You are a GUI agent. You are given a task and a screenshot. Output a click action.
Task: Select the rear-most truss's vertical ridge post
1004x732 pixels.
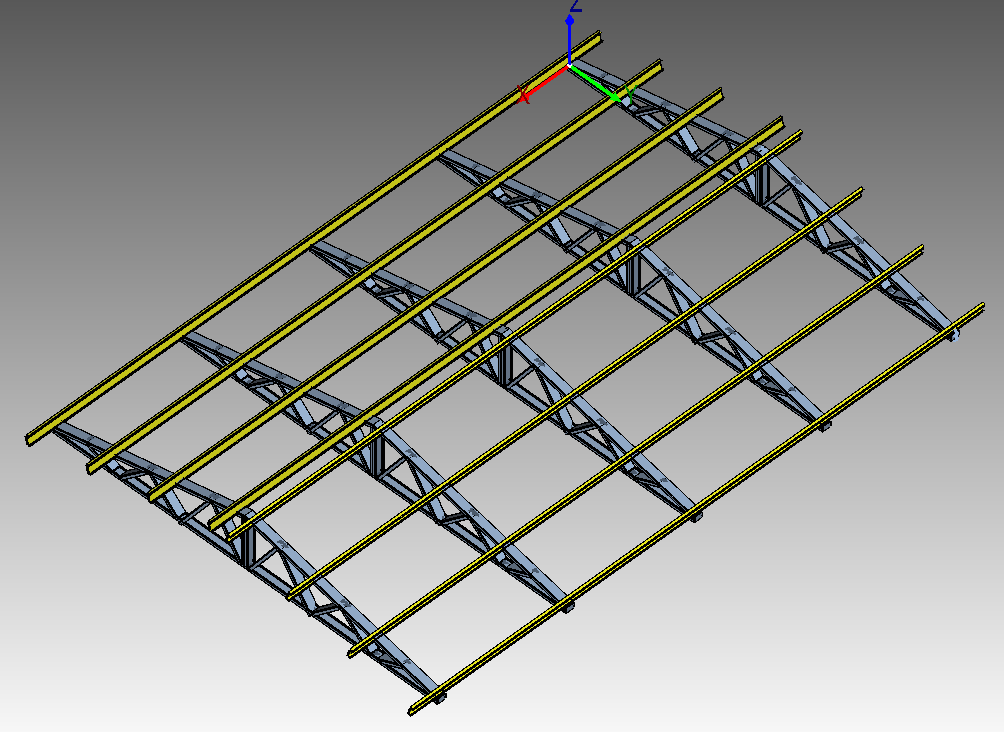click(x=762, y=176)
